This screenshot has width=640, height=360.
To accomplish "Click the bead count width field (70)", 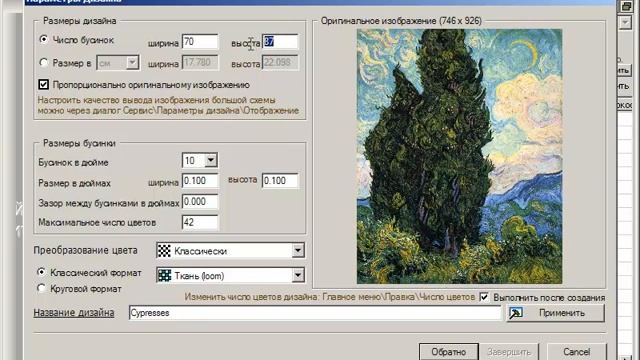I will coord(200,42).
